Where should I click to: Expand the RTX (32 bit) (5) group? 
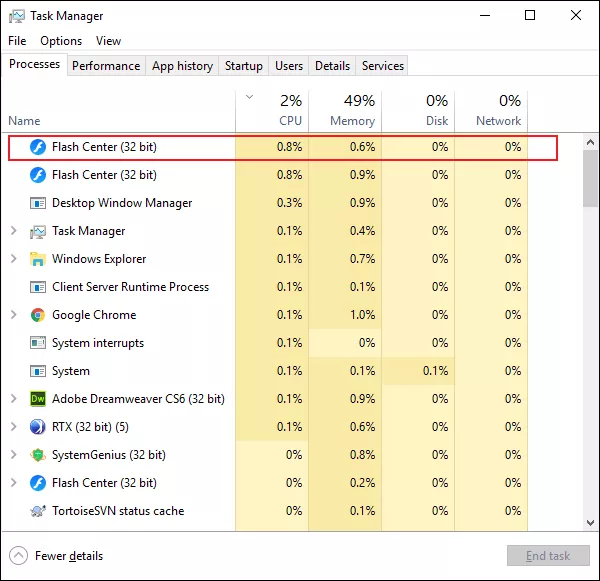tap(14, 426)
